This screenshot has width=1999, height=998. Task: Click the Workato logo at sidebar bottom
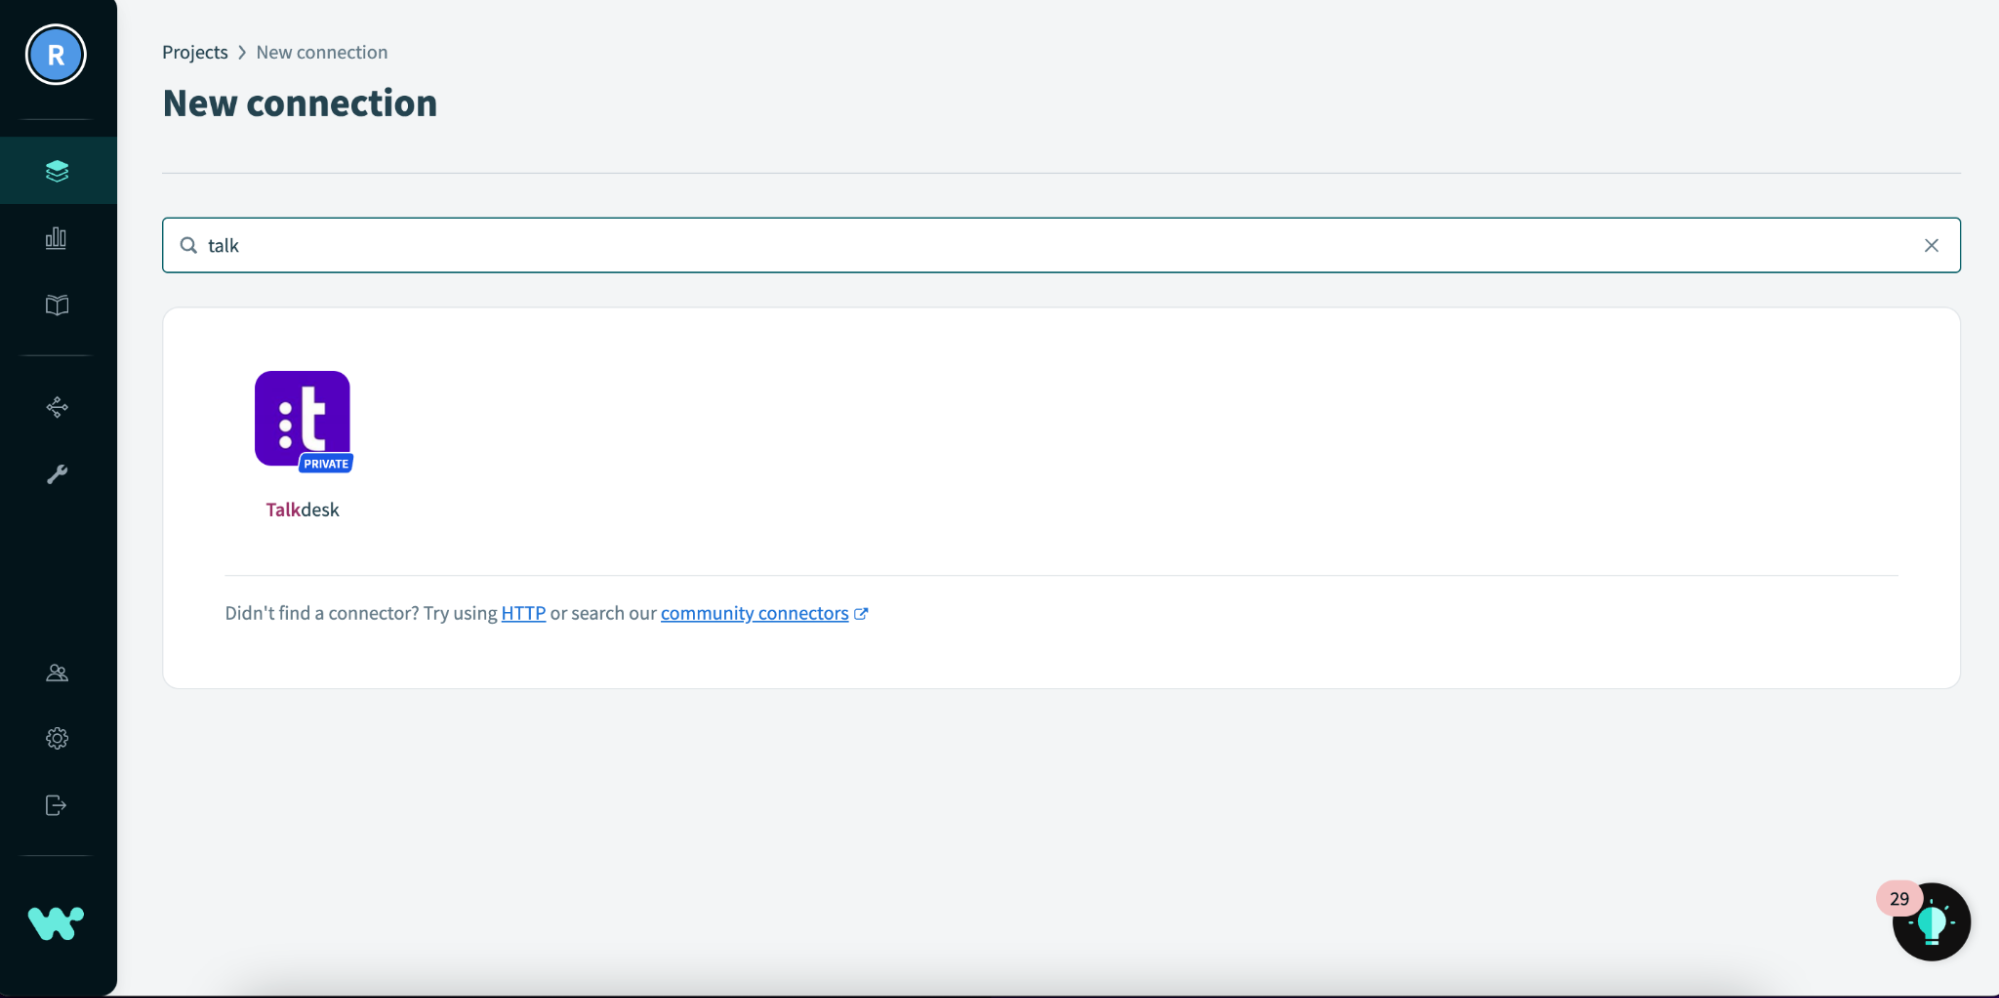tap(56, 922)
